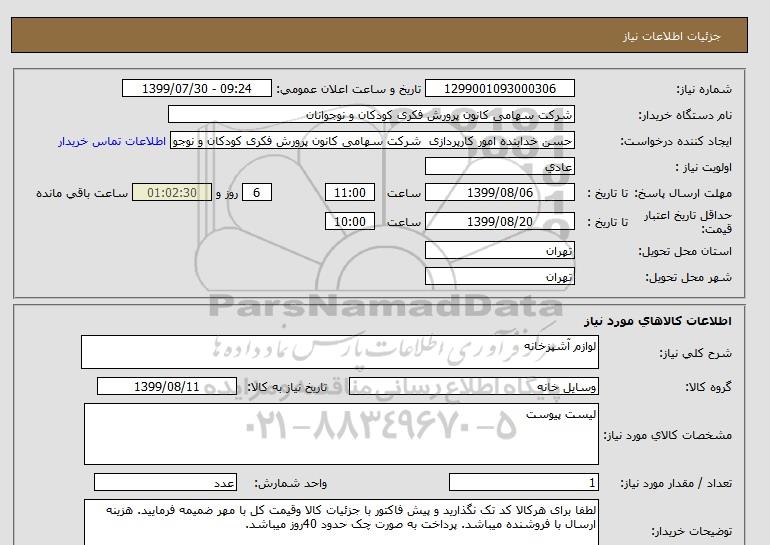Select the public announcement date field 1399/07/30 - 09:24
This screenshot has height=545, width=770.
[196, 88]
